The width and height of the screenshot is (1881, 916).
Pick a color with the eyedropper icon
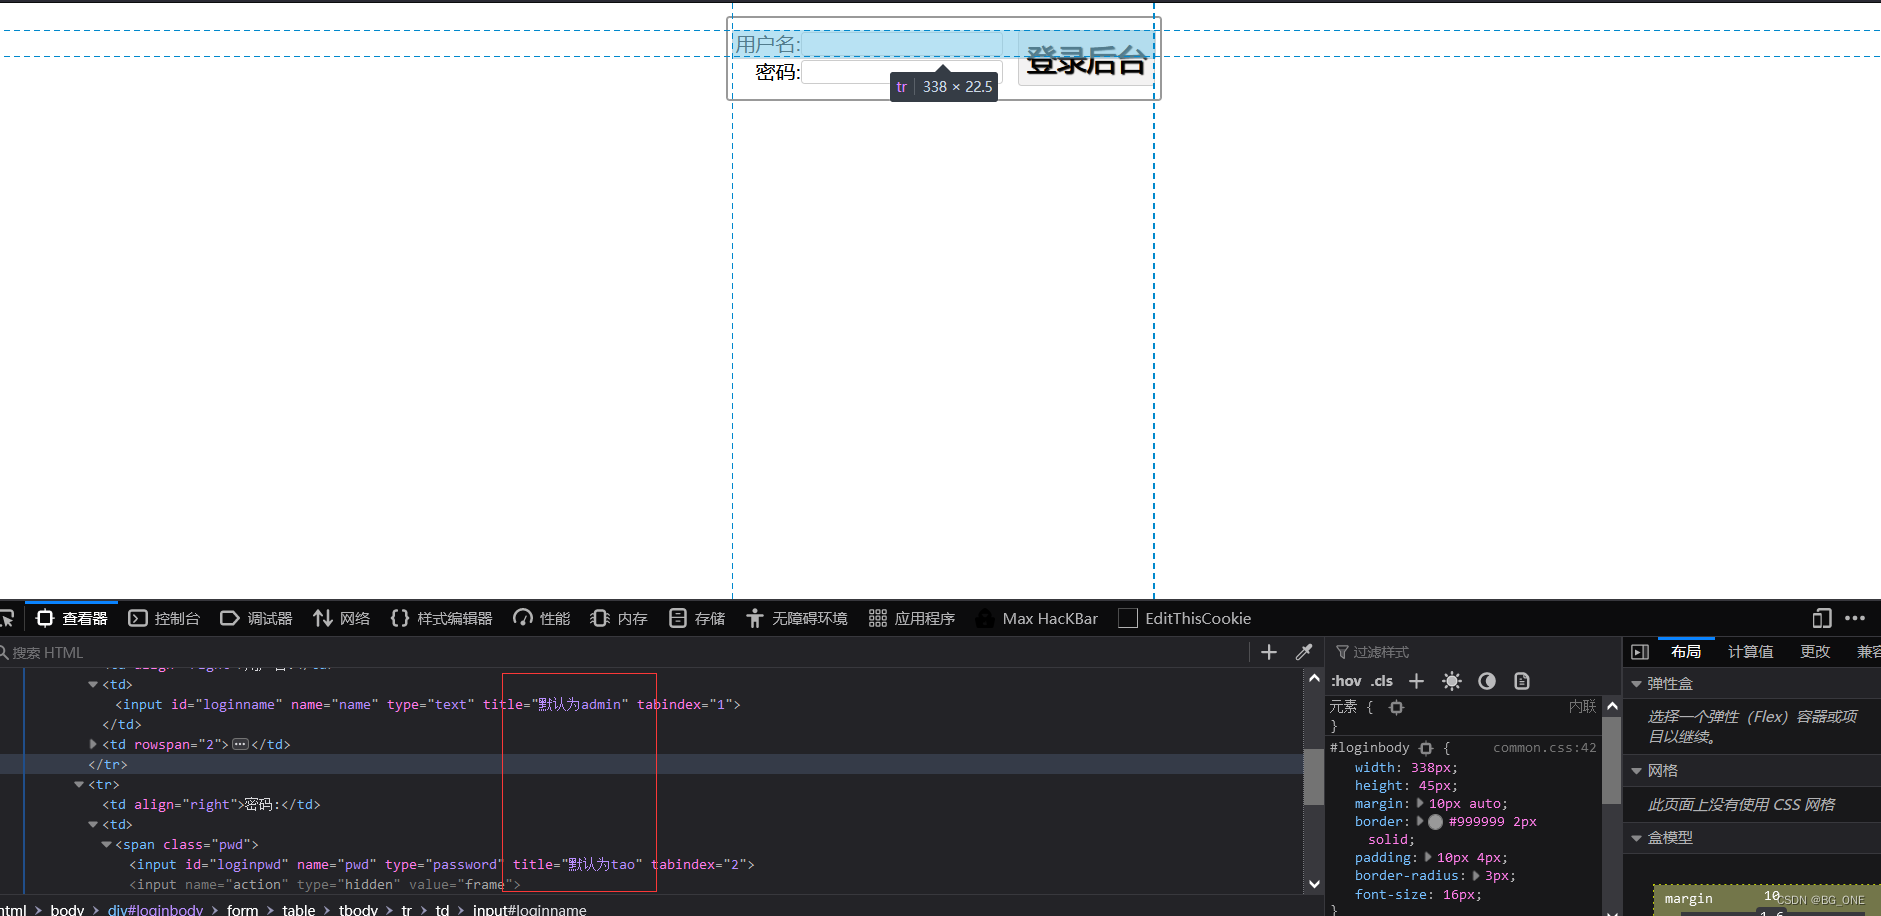pyautogui.click(x=1304, y=652)
